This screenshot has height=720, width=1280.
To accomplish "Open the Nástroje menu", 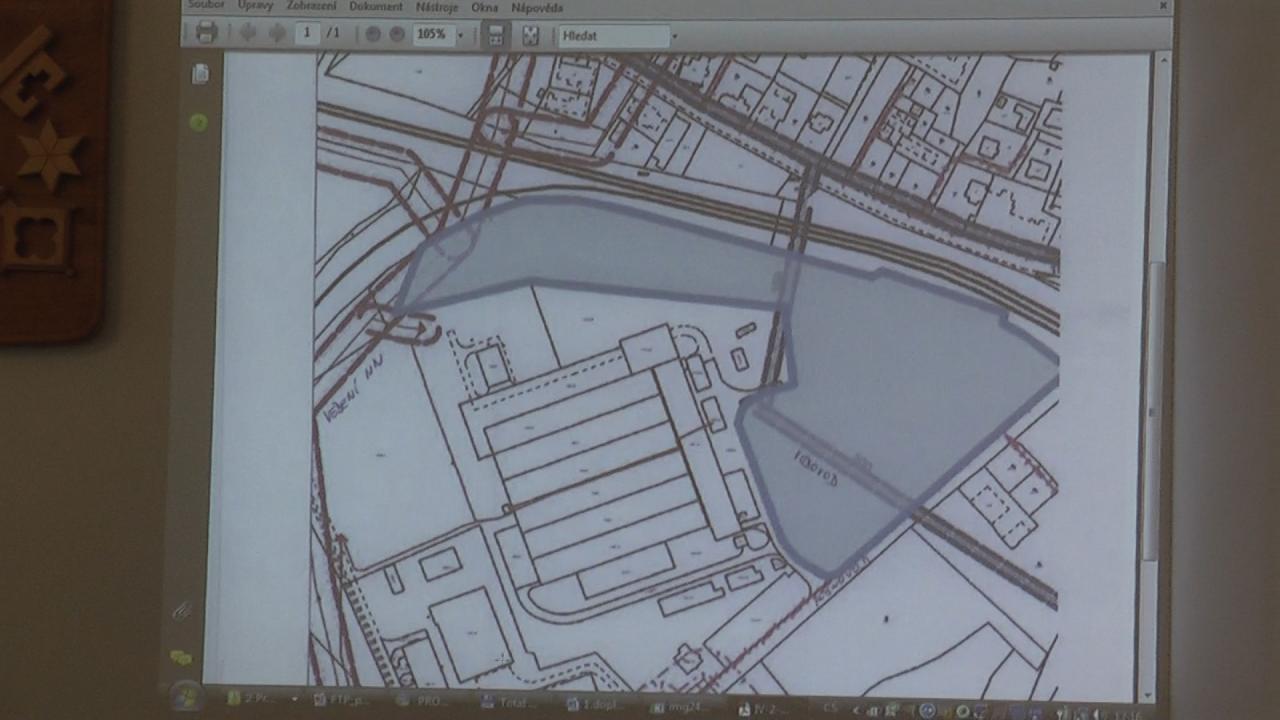I will point(436,7).
